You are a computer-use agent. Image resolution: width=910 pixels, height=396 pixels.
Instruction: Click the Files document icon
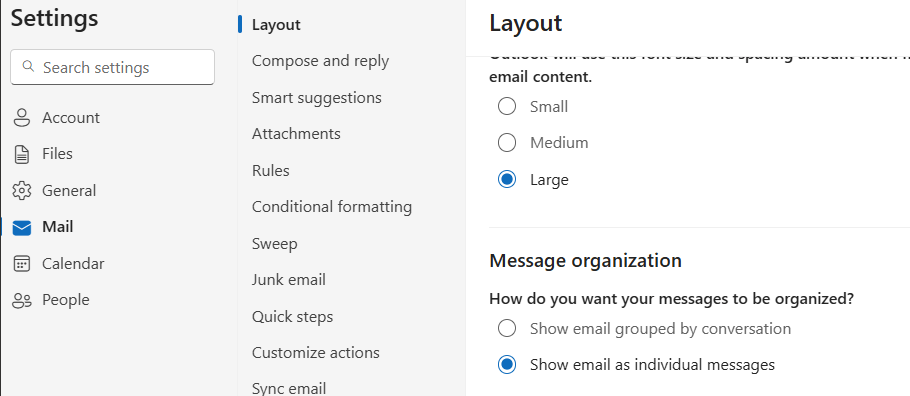[x=21, y=154]
